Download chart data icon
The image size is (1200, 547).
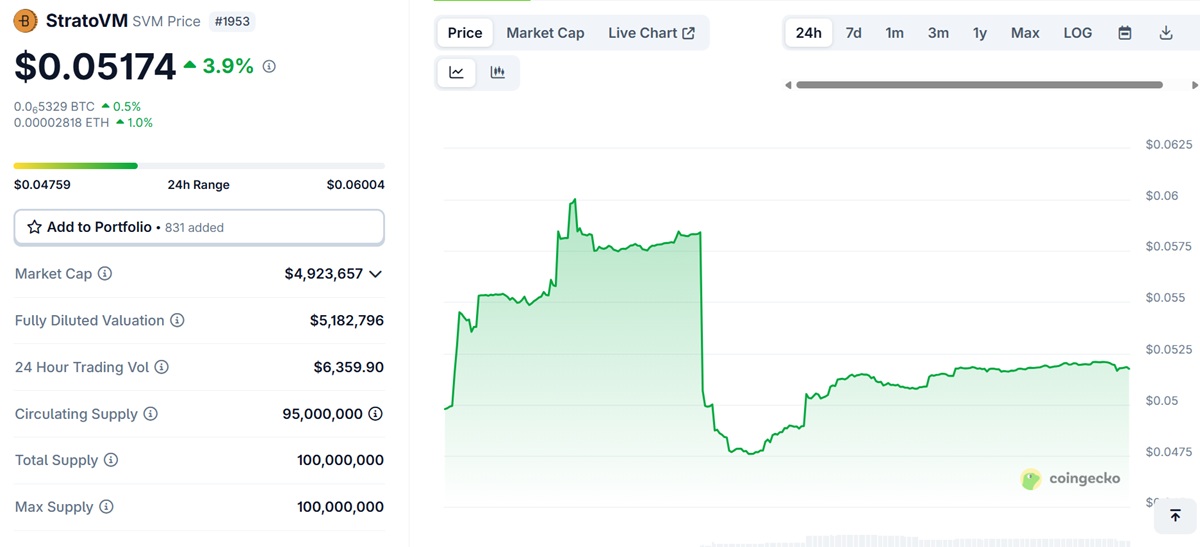pos(1166,33)
